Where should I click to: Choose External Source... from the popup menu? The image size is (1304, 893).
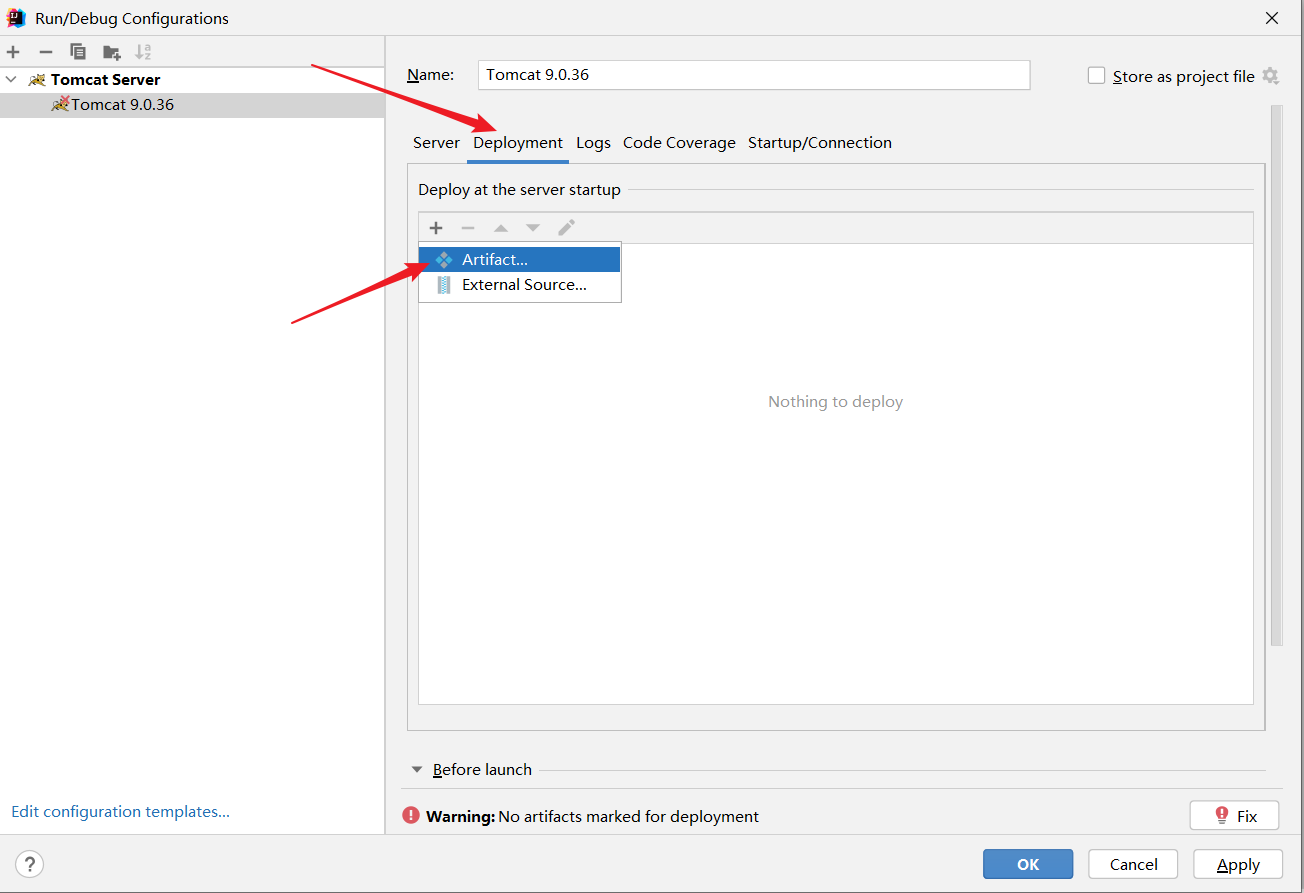pos(520,285)
